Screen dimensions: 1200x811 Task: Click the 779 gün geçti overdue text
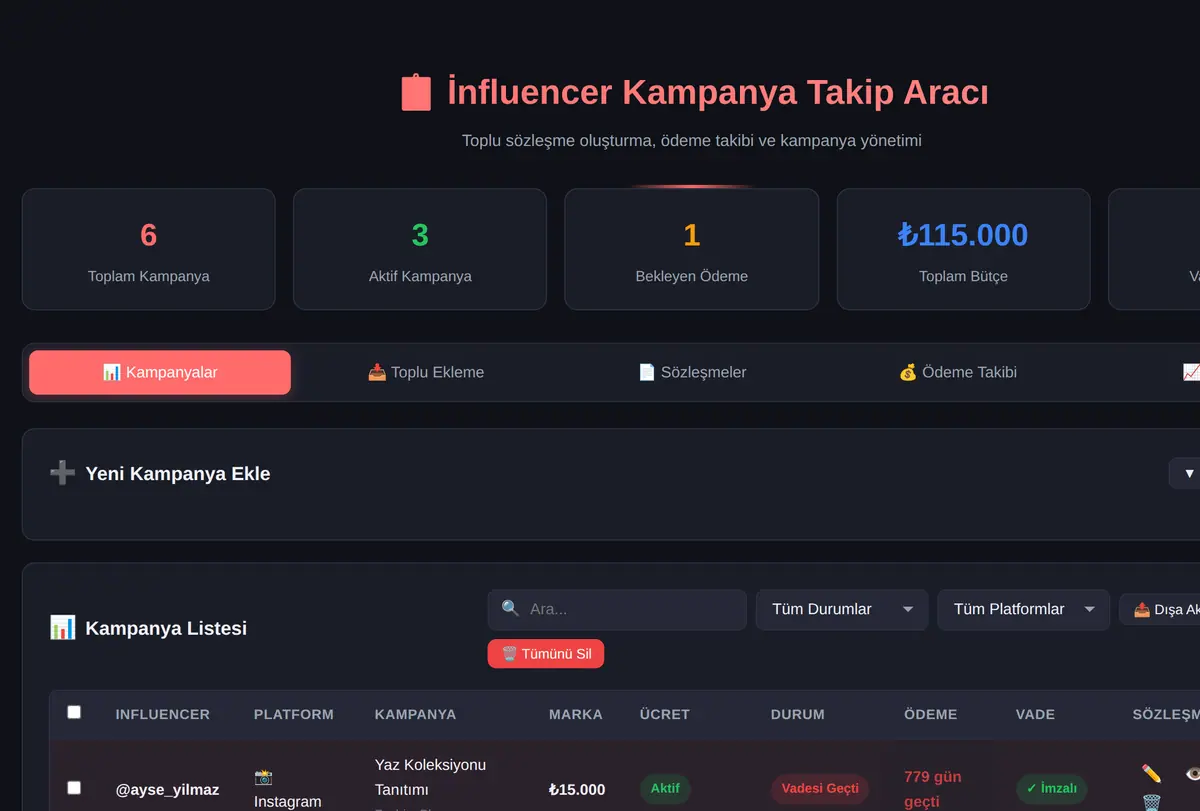click(932, 789)
